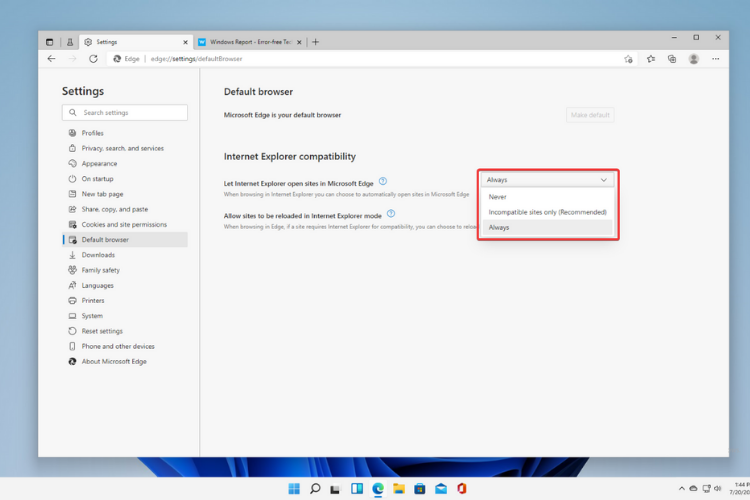Click the forward navigation arrow

point(73,58)
